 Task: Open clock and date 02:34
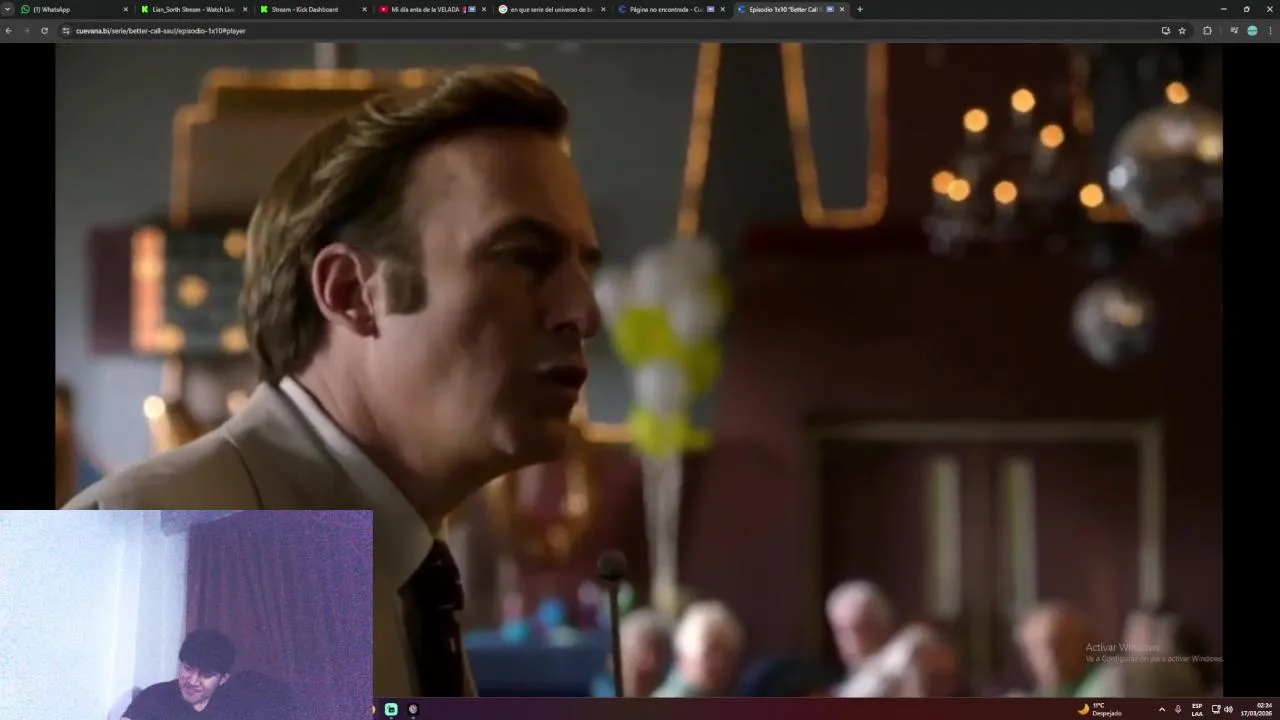(1257, 709)
